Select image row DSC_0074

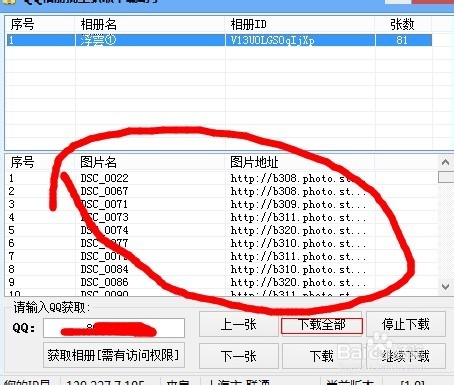pos(221,230)
